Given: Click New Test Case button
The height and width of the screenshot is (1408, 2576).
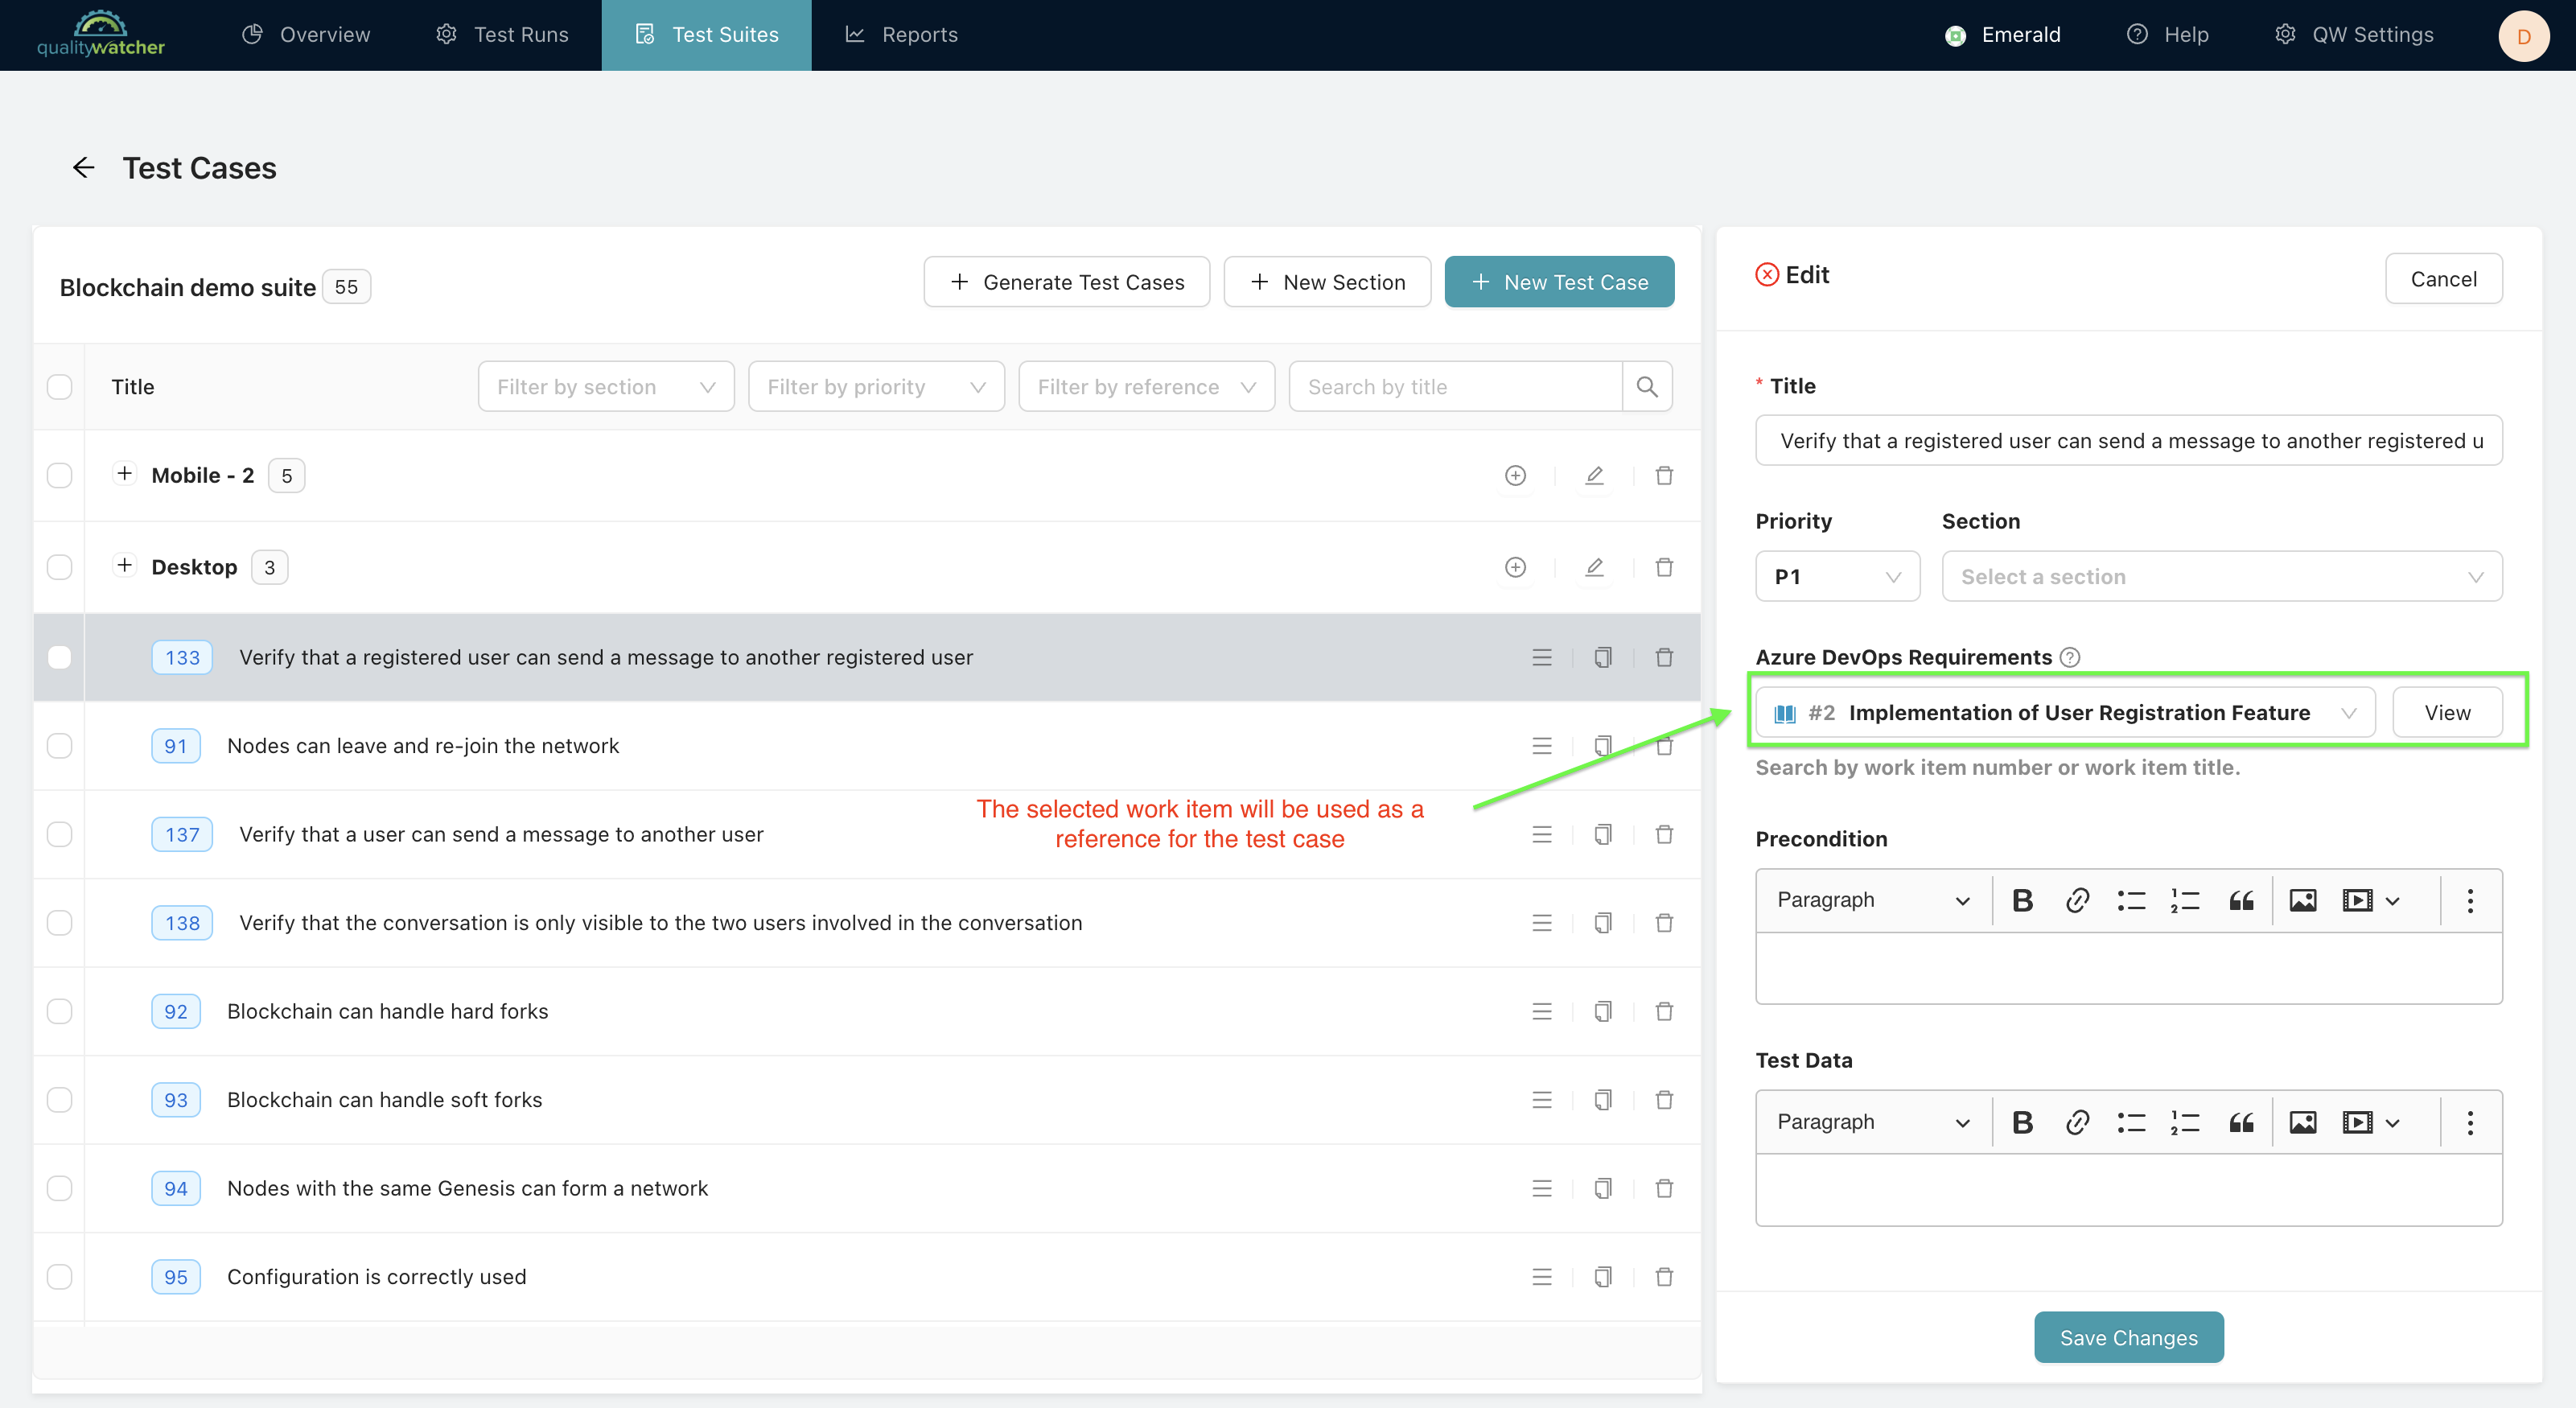Looking at the screenshot, I should pyautogui.click(x=1559, y=282).
